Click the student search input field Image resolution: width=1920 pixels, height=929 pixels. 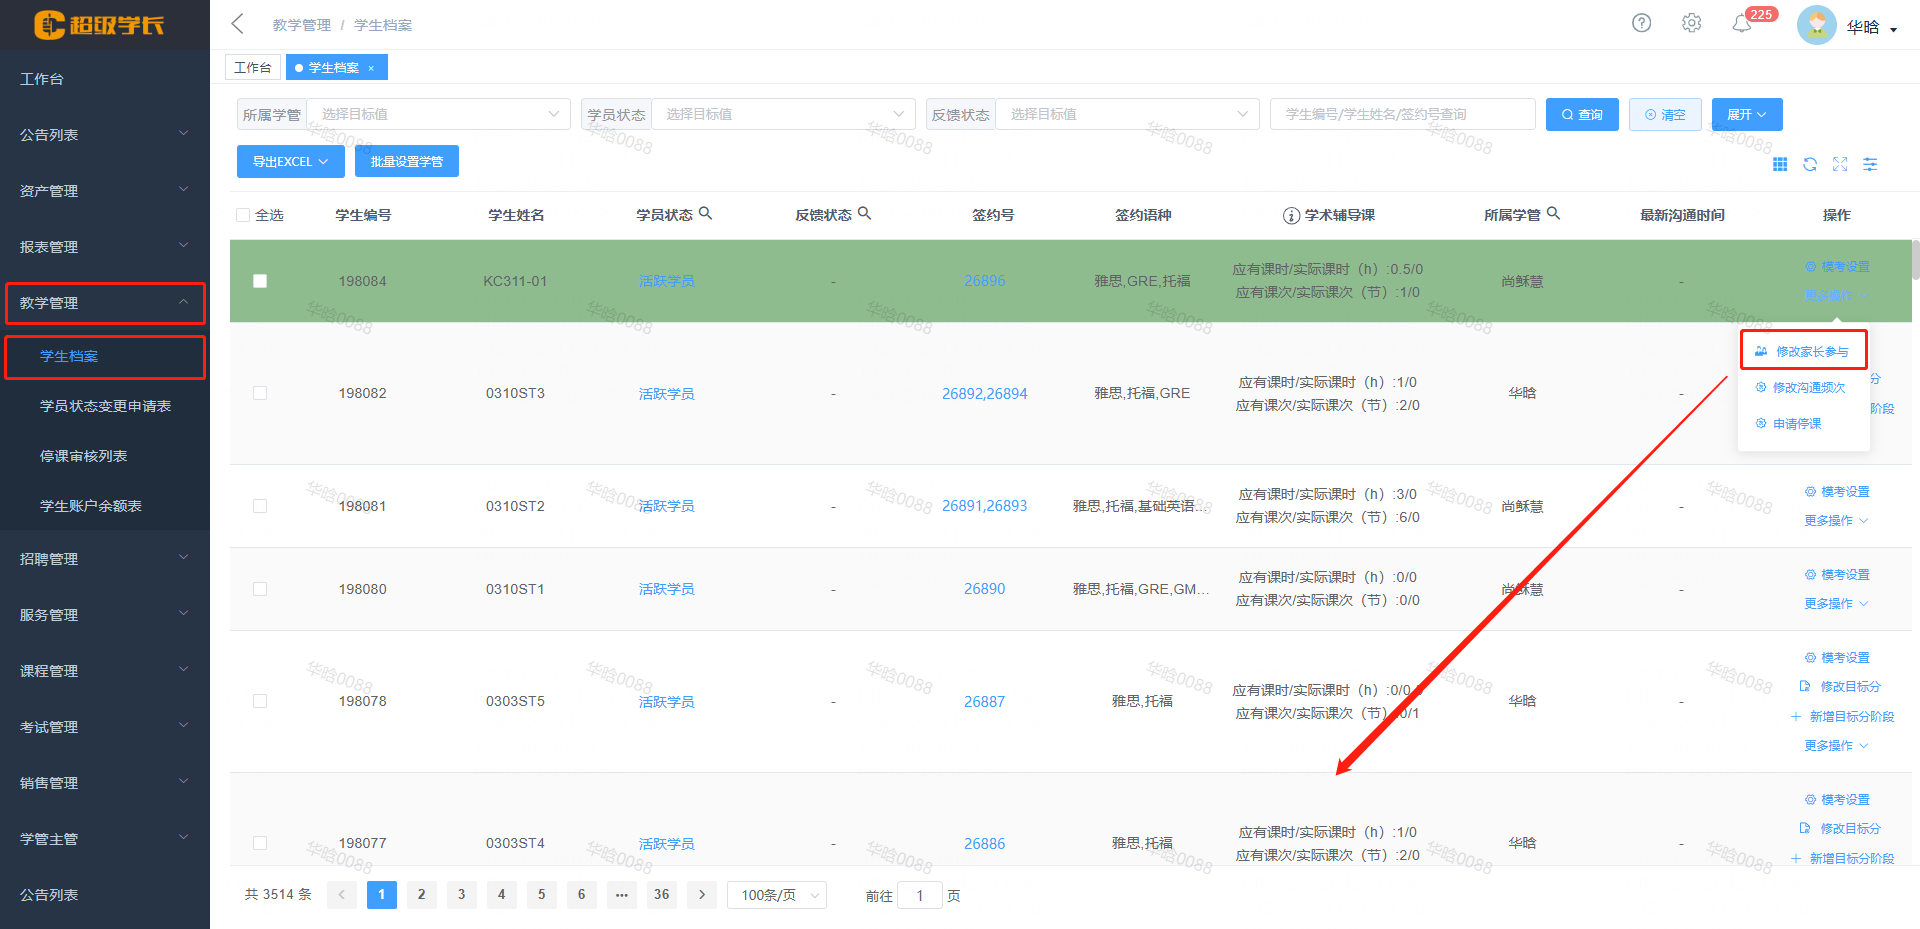coord(1402,114)
